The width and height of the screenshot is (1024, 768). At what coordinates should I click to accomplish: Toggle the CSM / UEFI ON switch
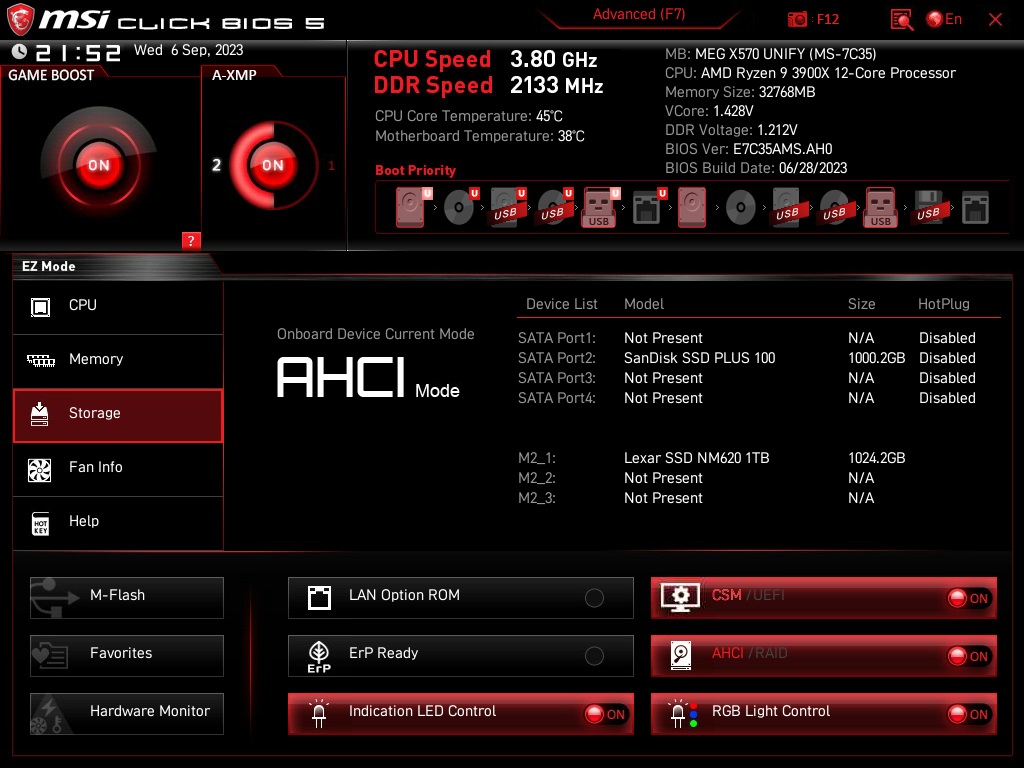[968, 598]
